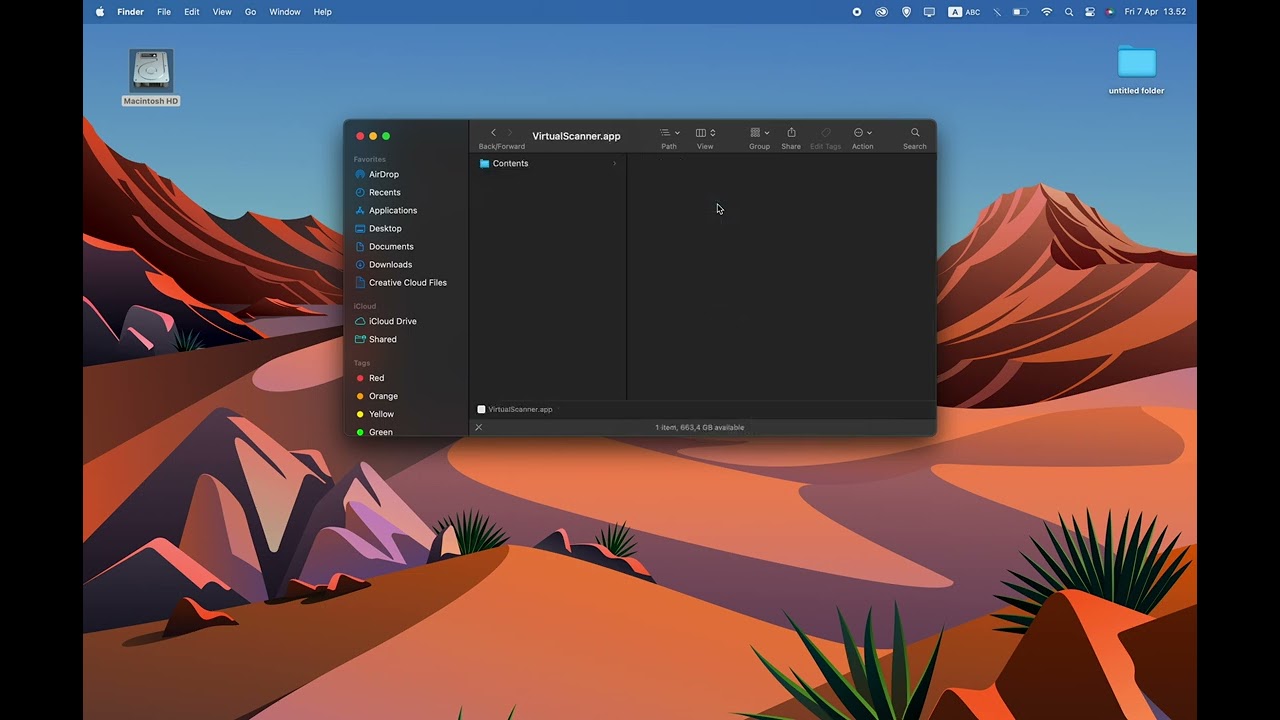Click the Bluetooth off icon
Viewport: 1280px width, 720px height.
click(996, 12)
